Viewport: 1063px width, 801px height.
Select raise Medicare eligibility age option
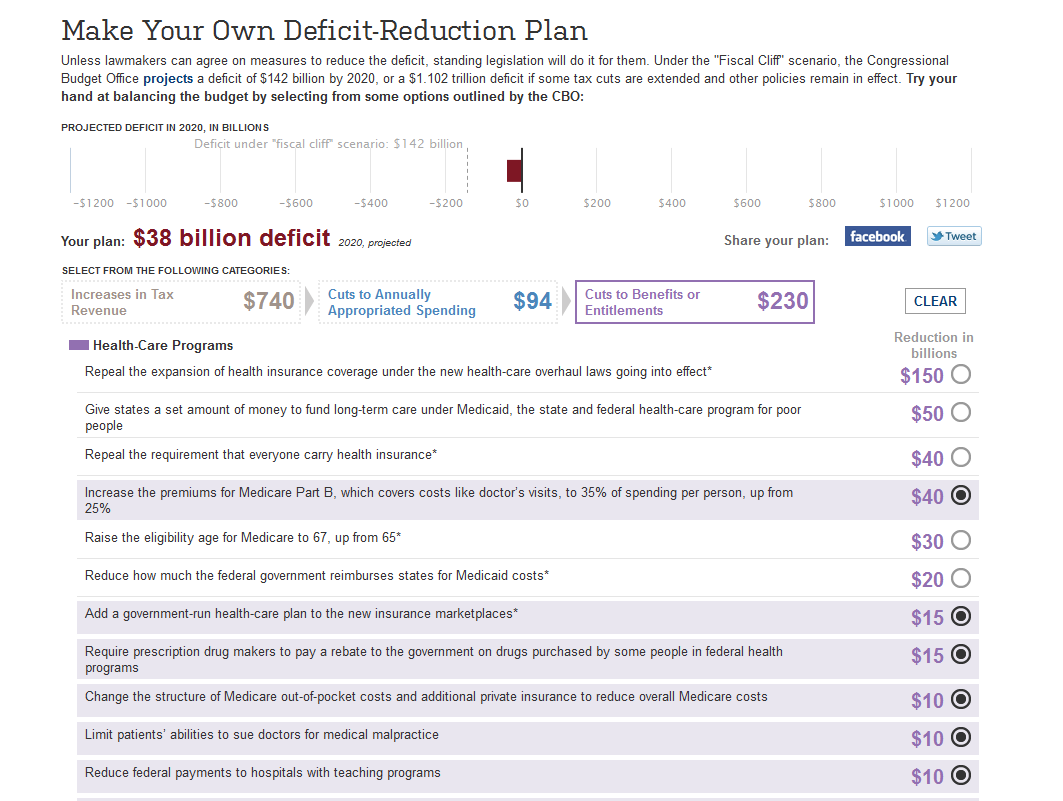pos(961,540)
